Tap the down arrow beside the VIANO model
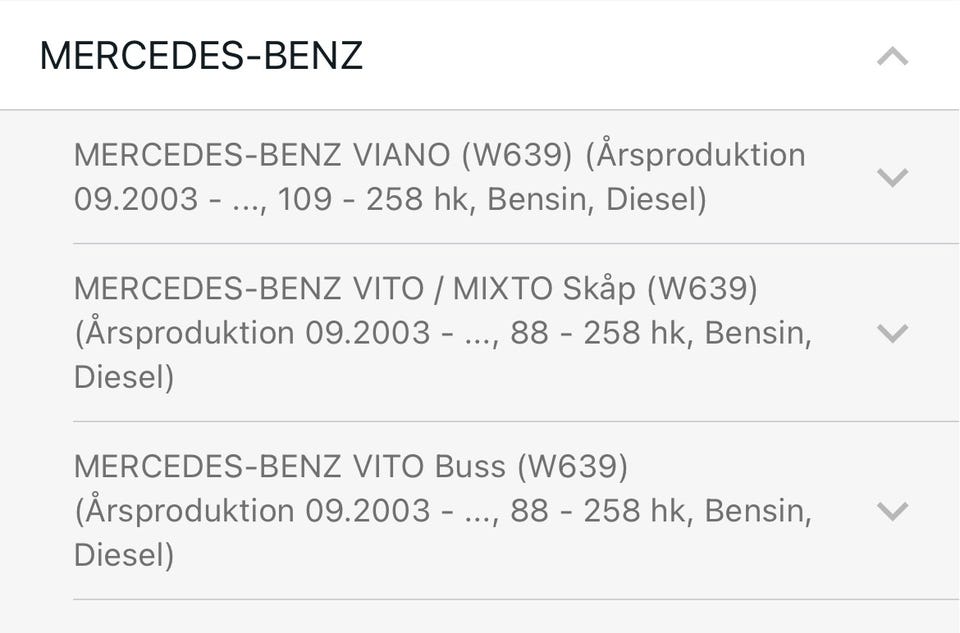Screen dimensions: 960x633 tap(892, 177)
